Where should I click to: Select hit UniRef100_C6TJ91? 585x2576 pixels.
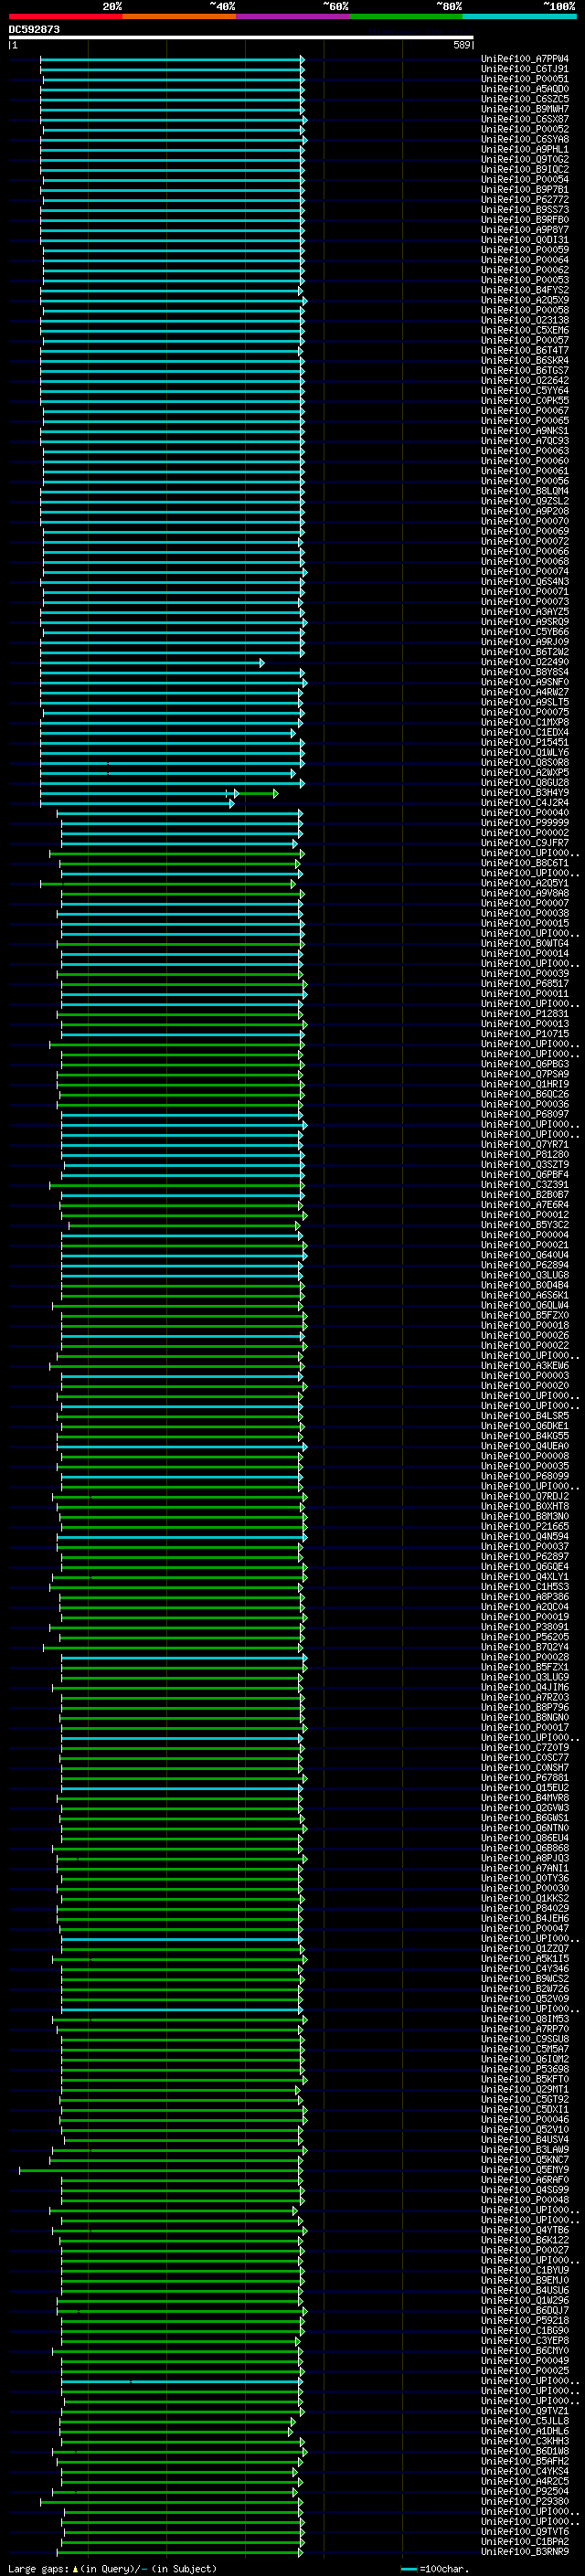(525, 69)
